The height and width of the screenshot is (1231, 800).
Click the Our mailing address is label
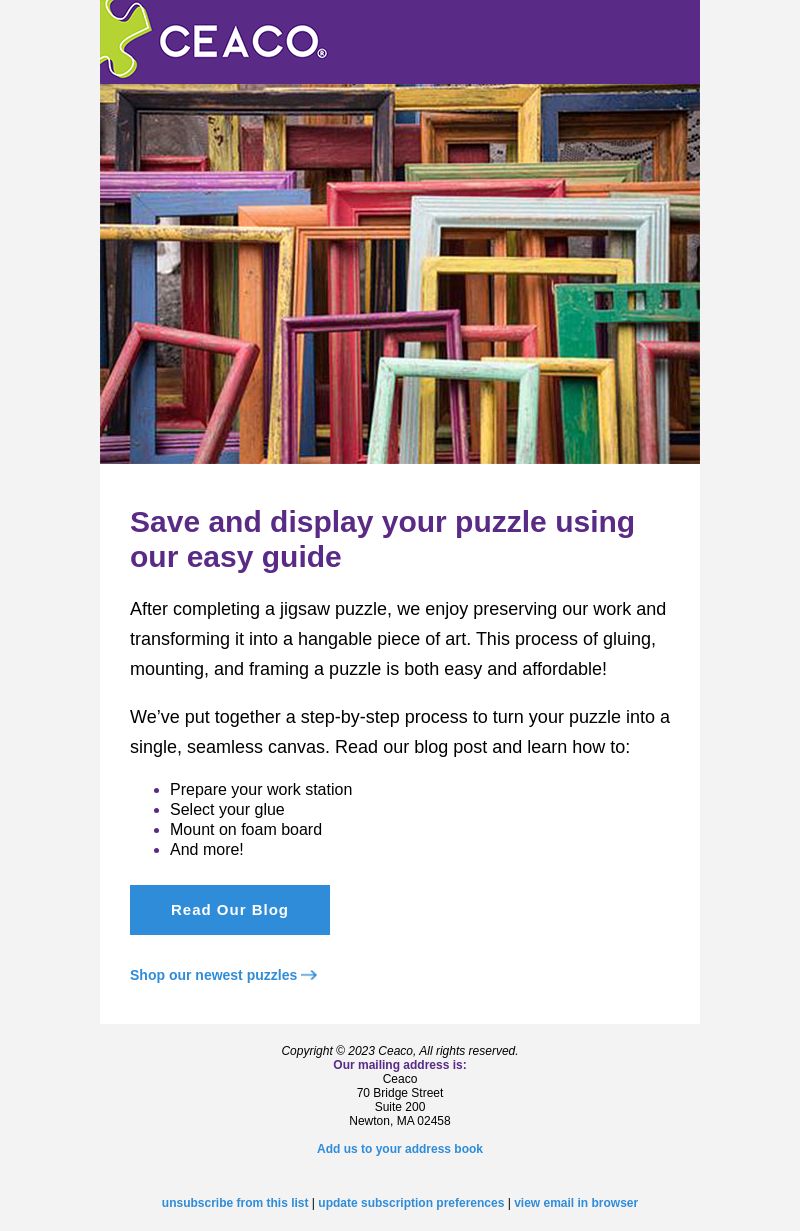(x=400, y=1065)
